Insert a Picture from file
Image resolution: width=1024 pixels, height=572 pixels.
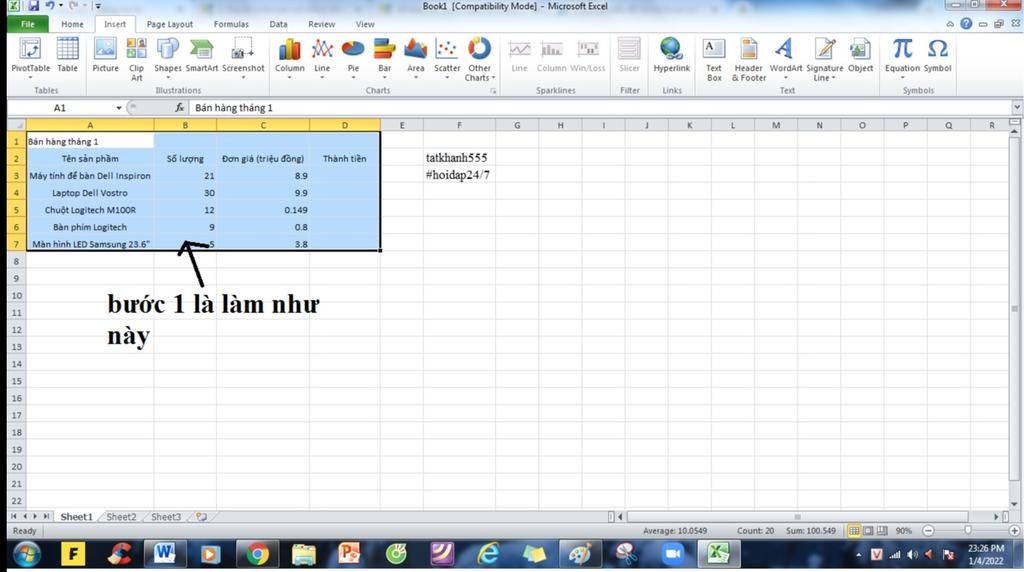(105, 55)
